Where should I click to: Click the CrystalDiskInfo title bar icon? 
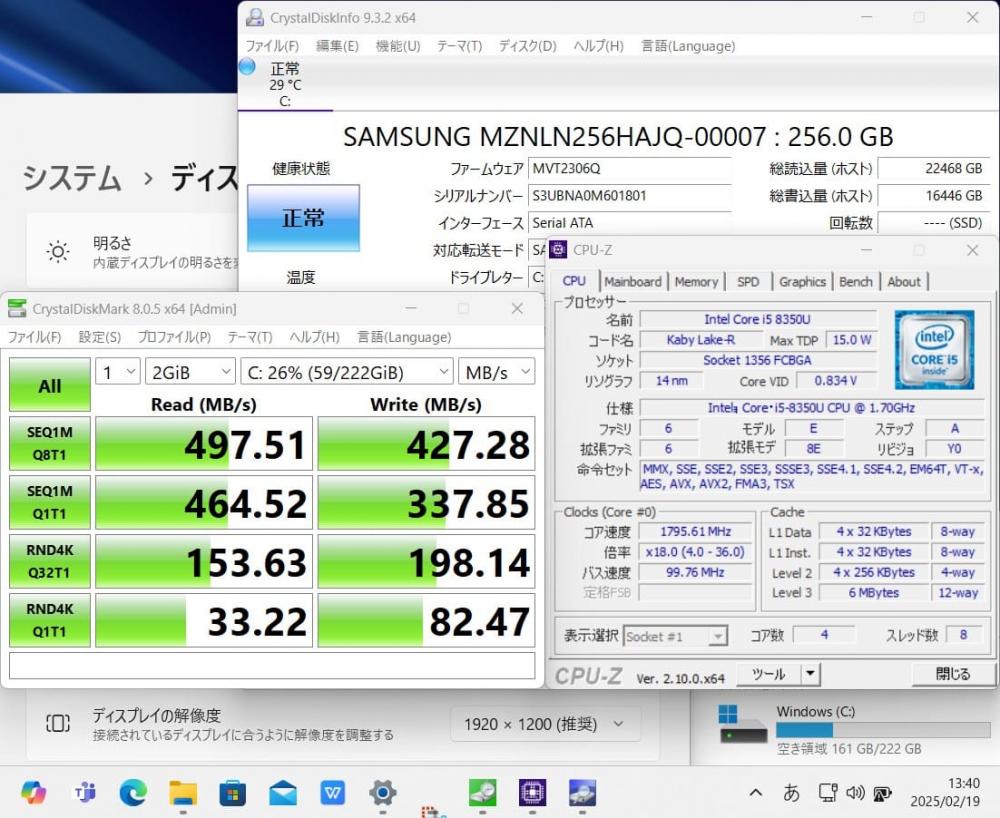click(x=255, y=17)
